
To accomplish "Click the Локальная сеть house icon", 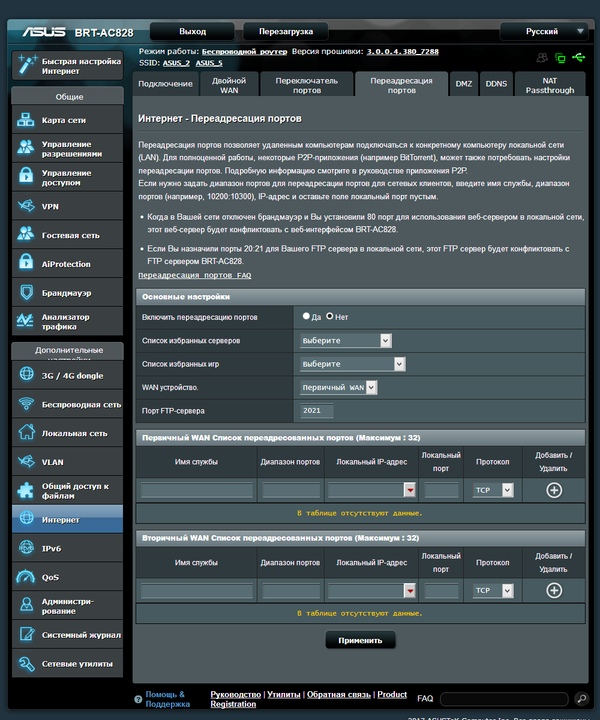I will click(x=26, y=432).
